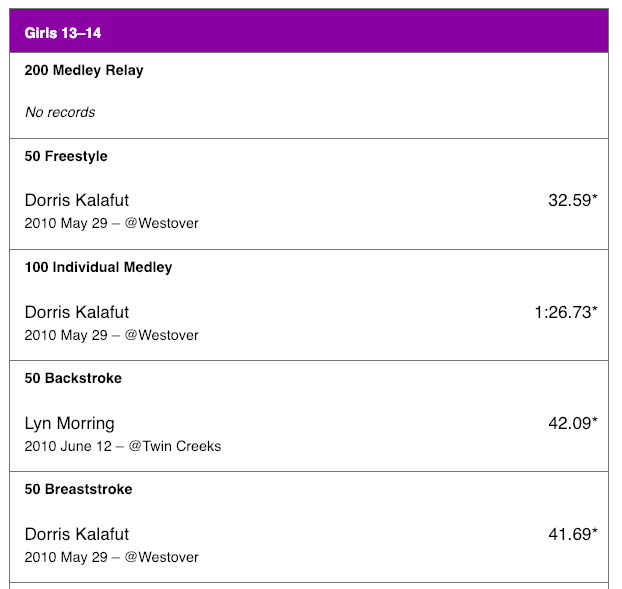Open the 50 Breaststroke event heading
Screen dimensions: 622x589
click(78, 489)
